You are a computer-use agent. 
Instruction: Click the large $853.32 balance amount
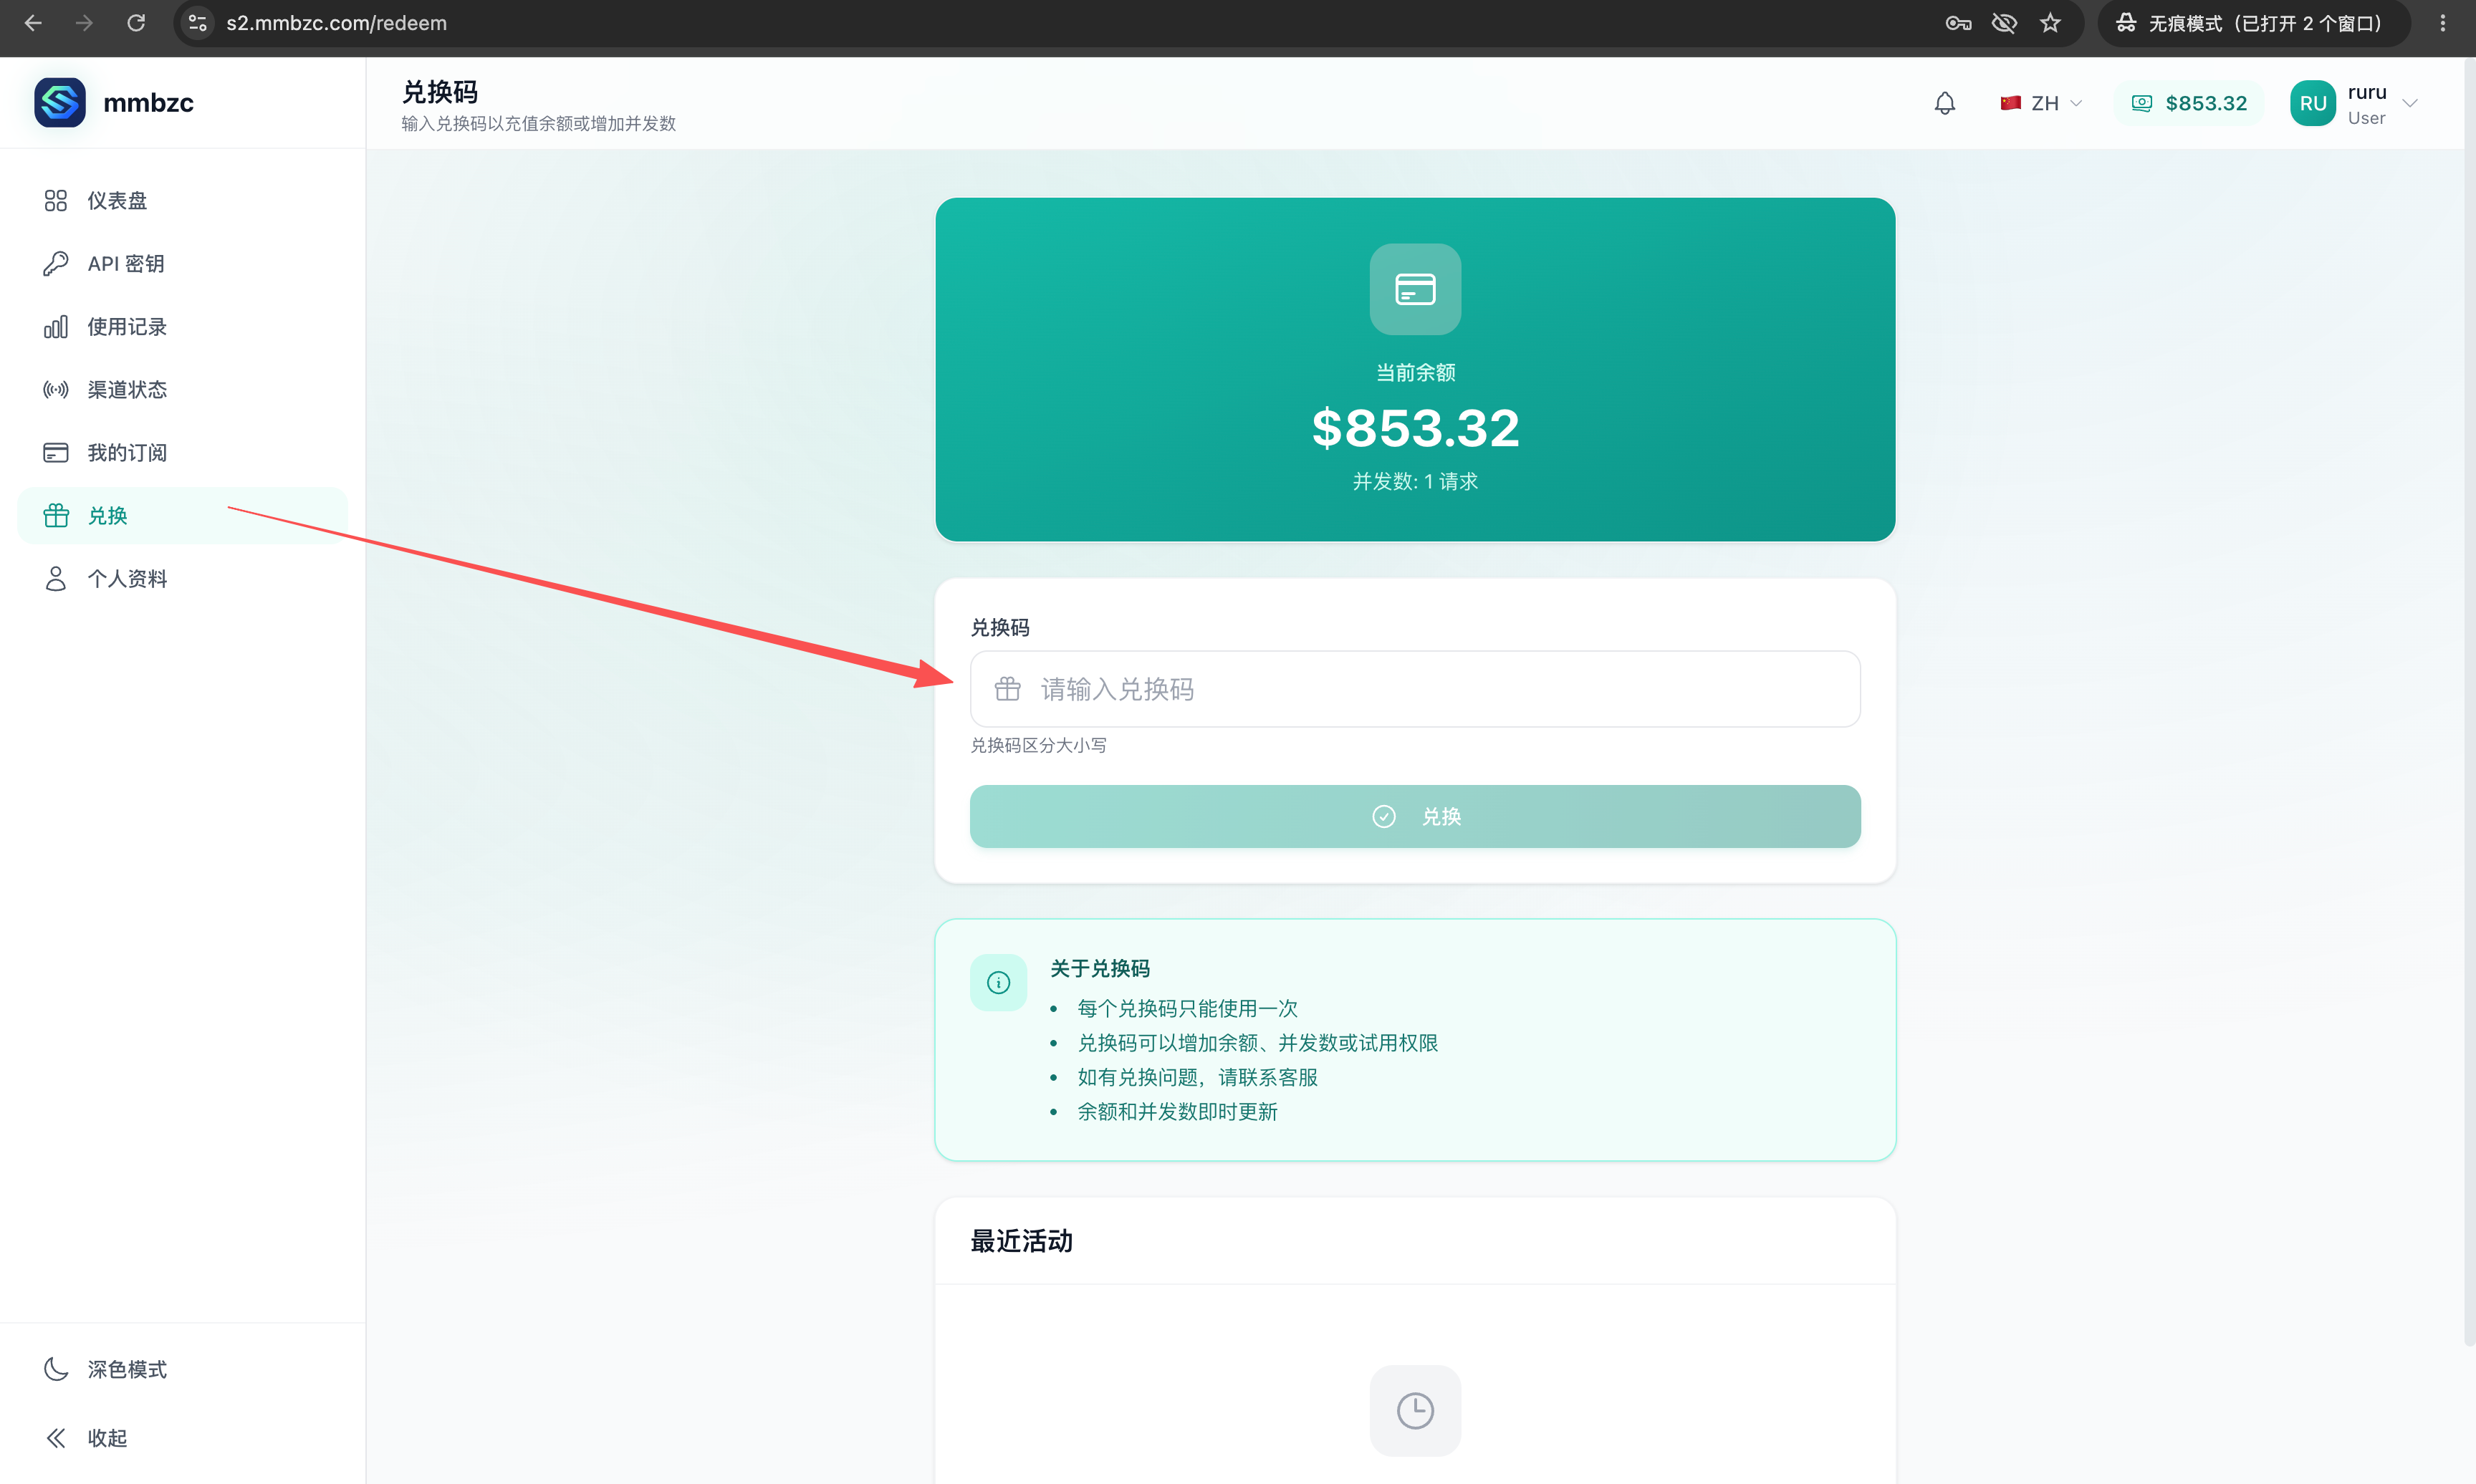(1414, 428)
